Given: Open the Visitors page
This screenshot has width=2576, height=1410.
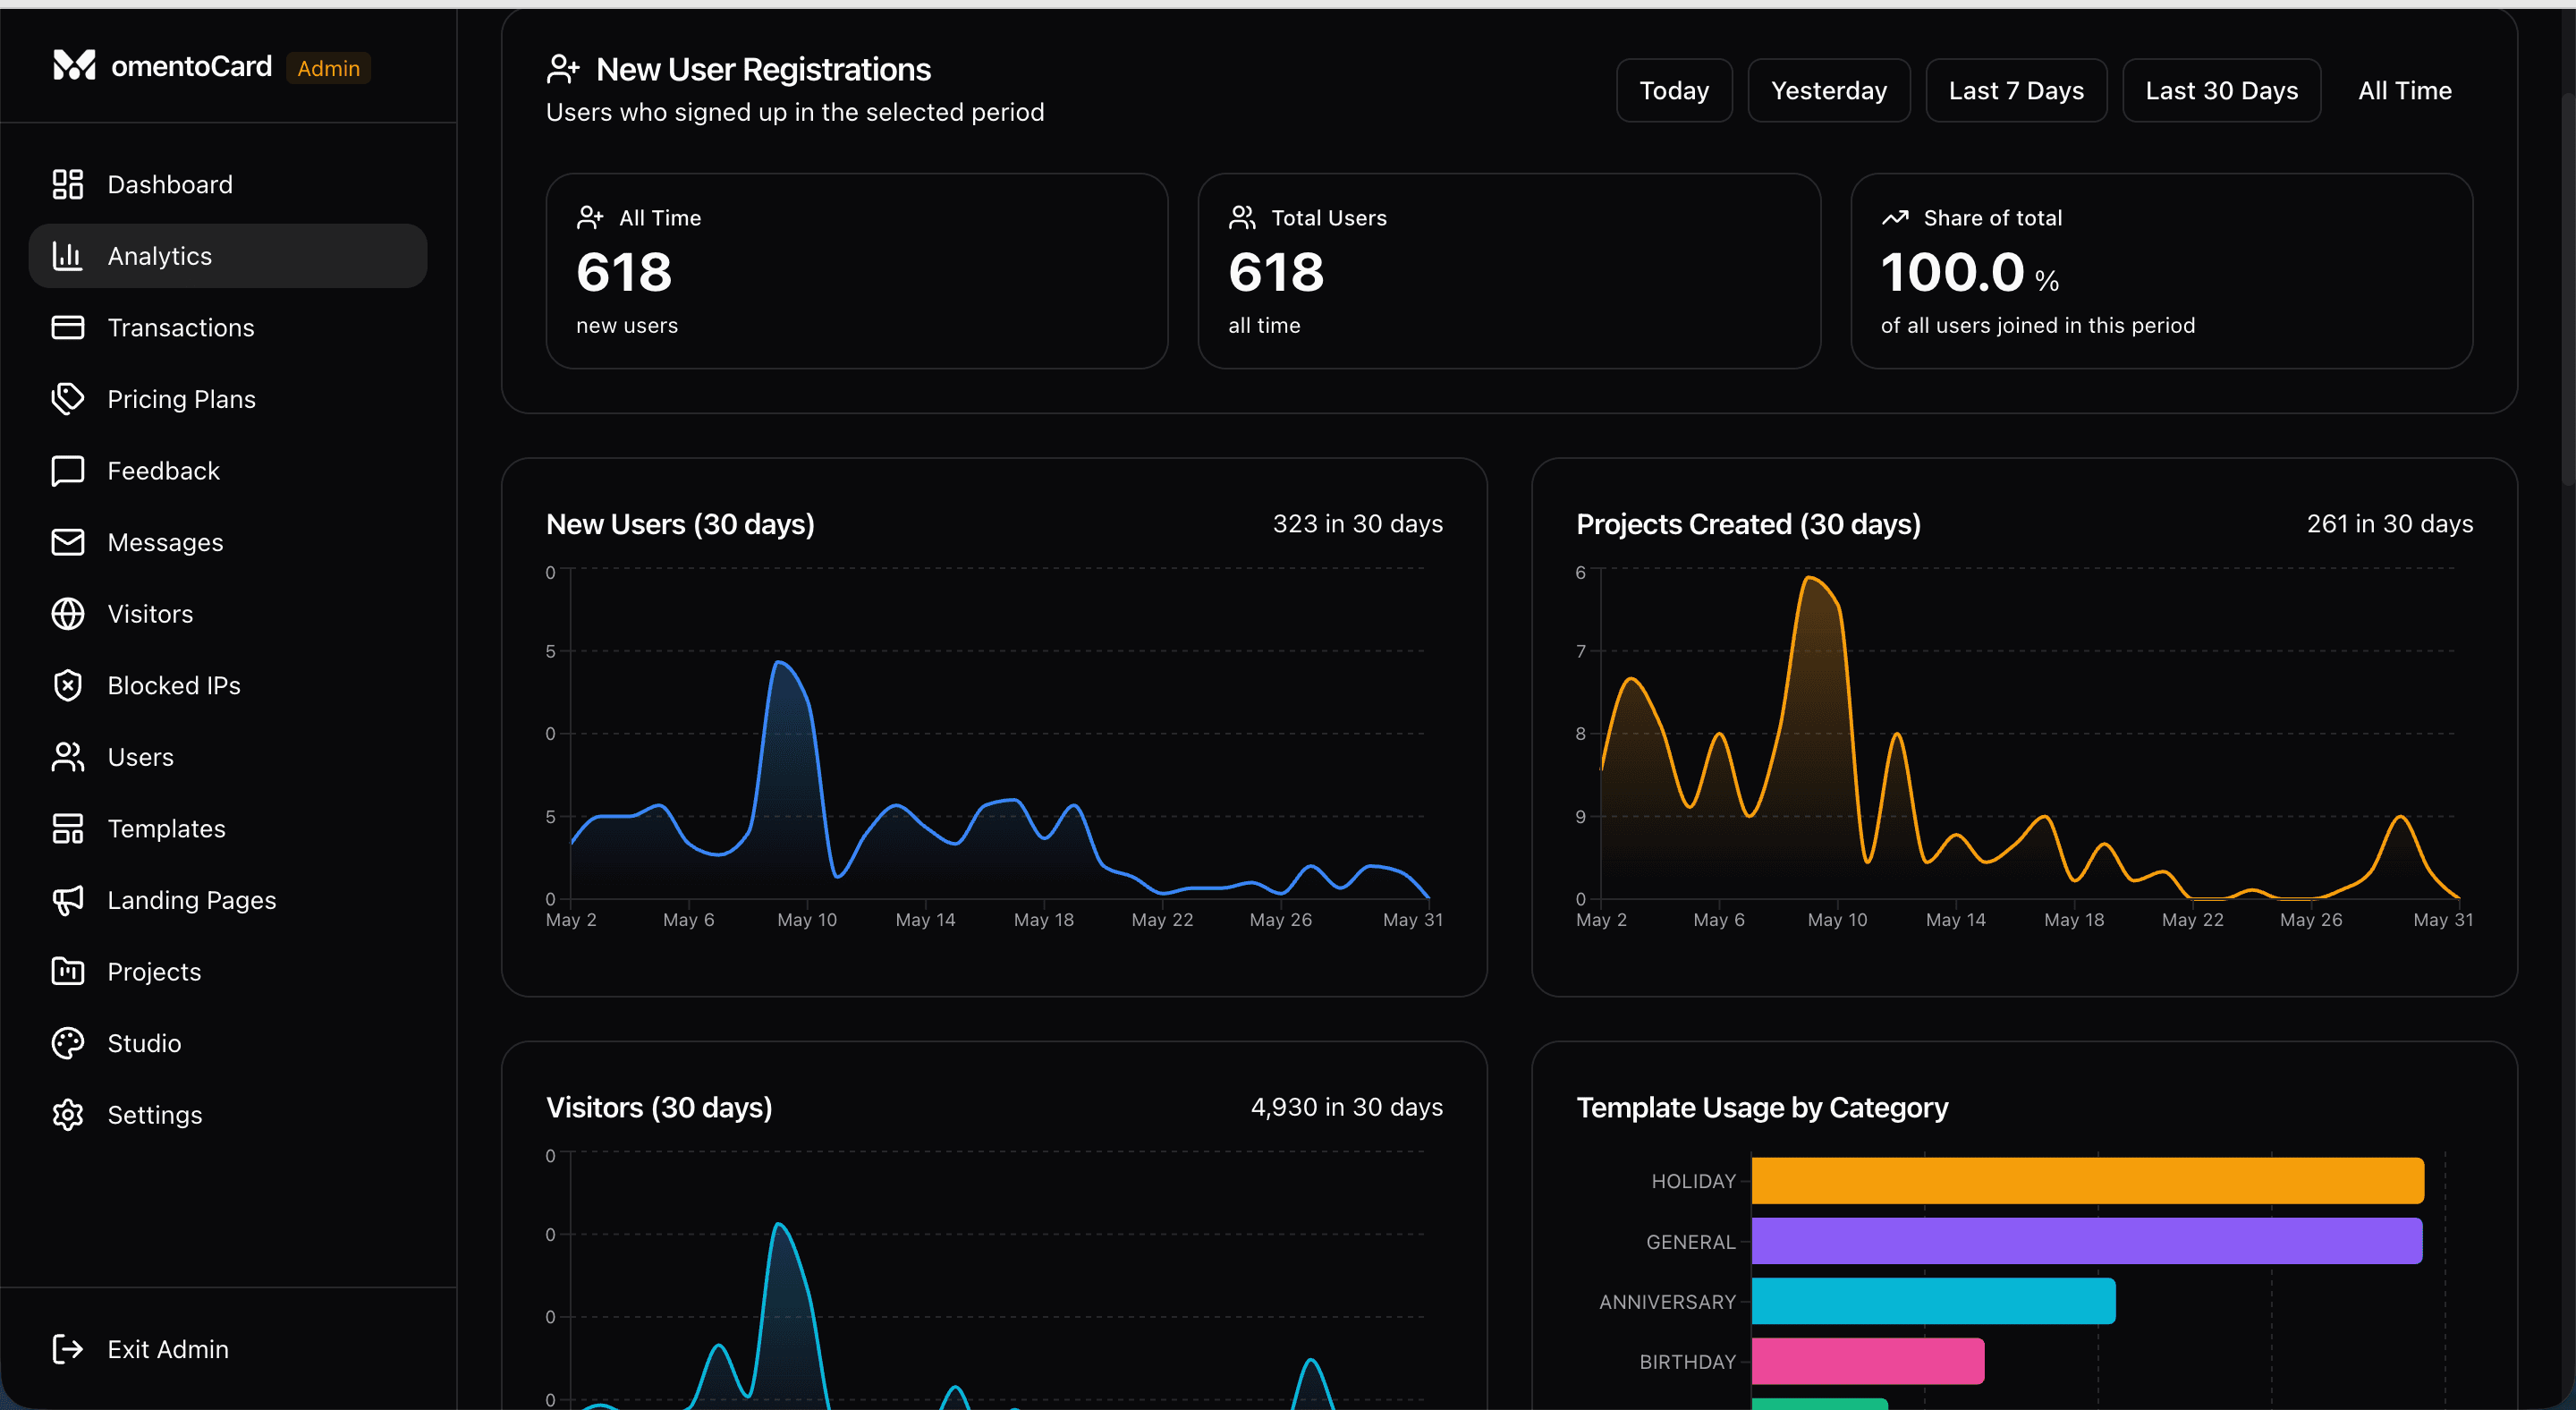Looking at the screenshot, I should point(228,613).
